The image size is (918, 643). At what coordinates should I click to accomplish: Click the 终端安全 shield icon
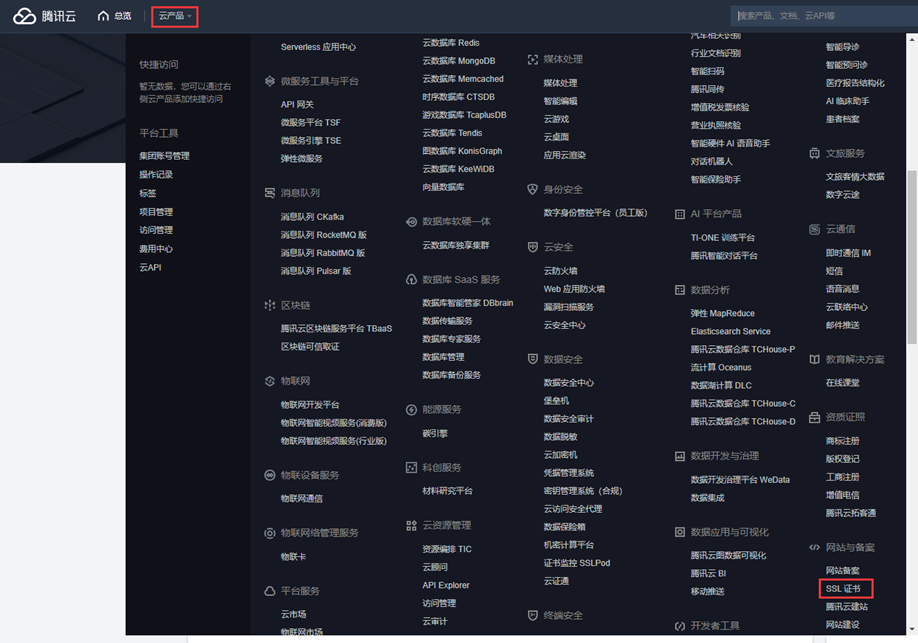[x=532, y=615]
